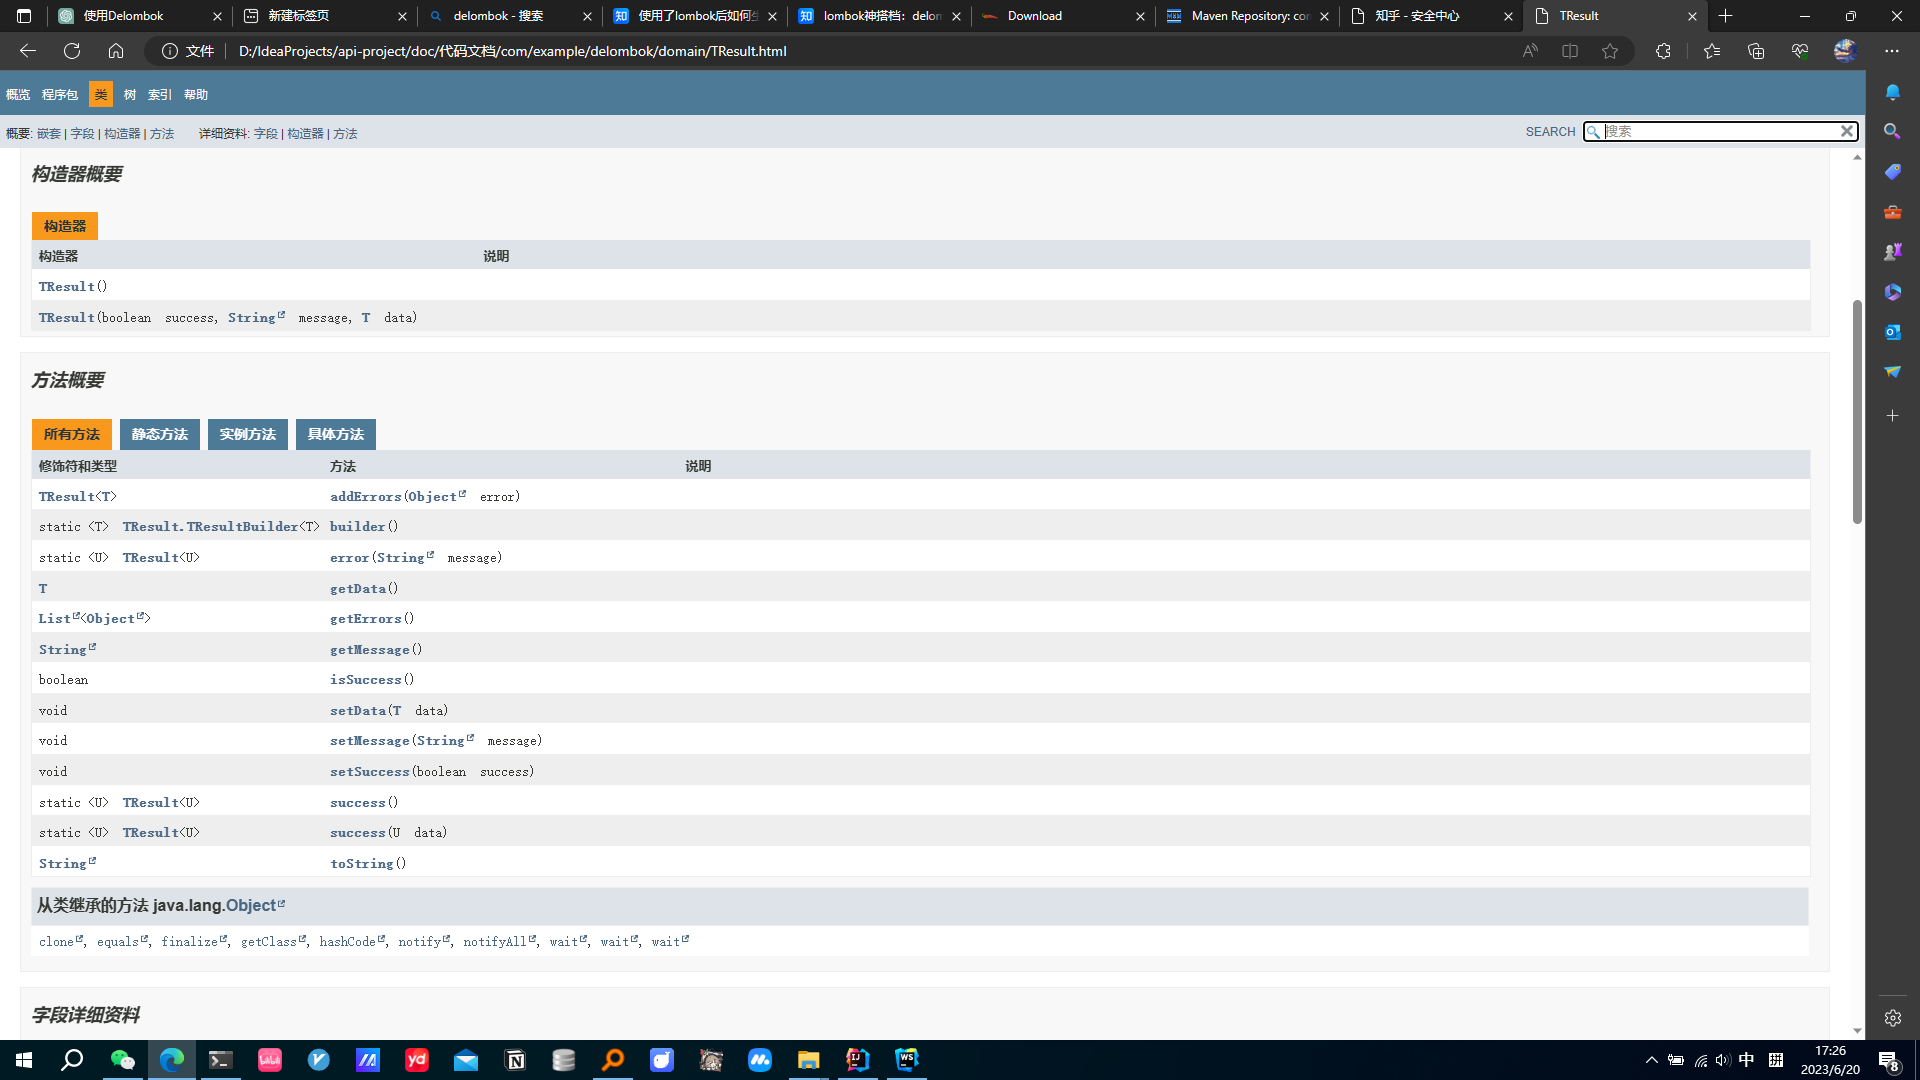1920x1080 pixels.
Task: Click sidebar notifications bell icon
Action: (1892, 92)
